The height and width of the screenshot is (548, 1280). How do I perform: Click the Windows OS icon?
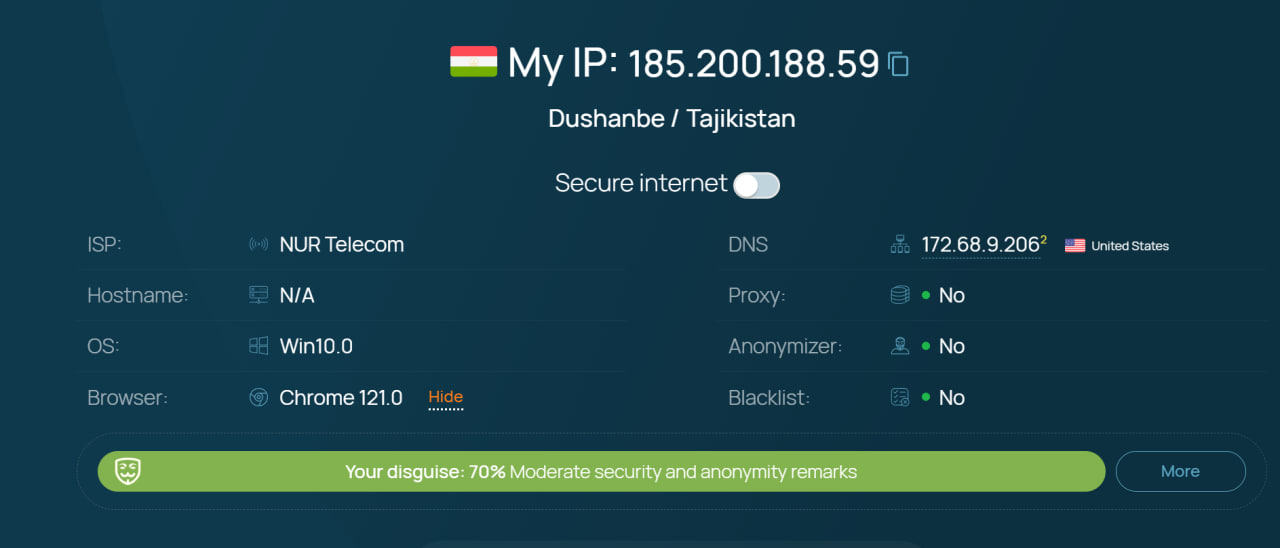258,346
